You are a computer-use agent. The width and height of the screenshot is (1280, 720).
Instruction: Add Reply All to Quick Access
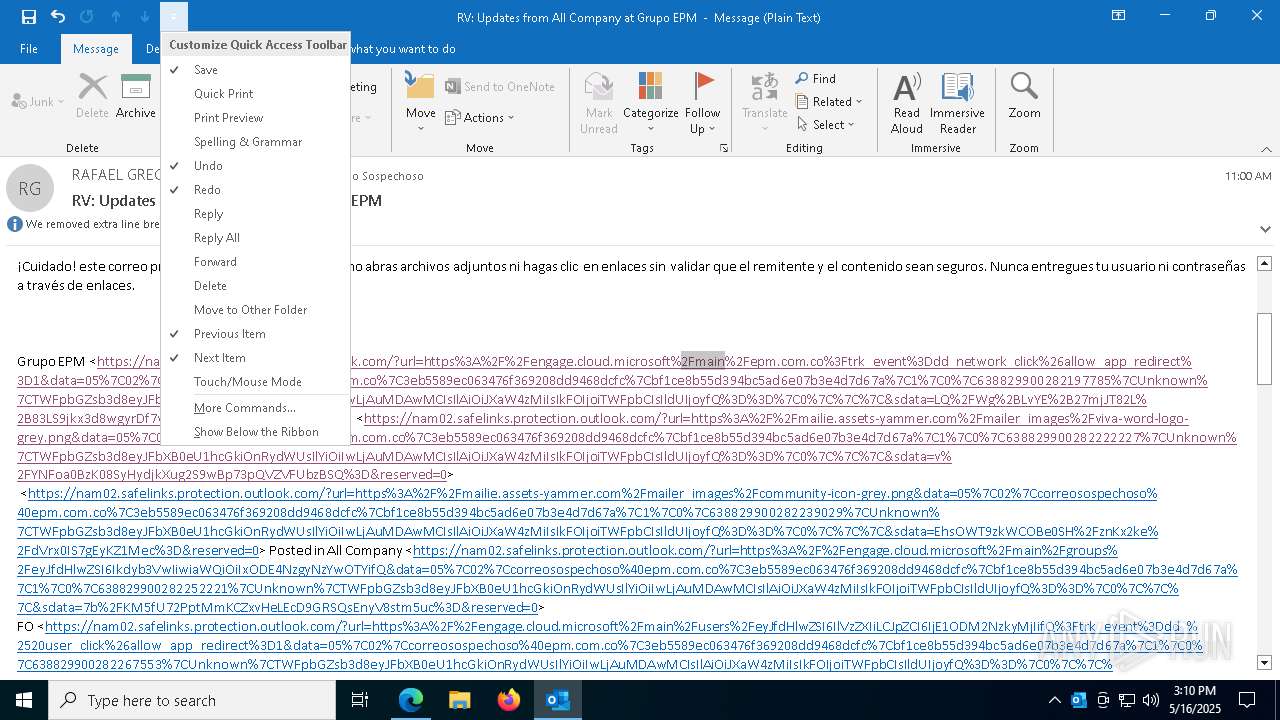[256, 238]
